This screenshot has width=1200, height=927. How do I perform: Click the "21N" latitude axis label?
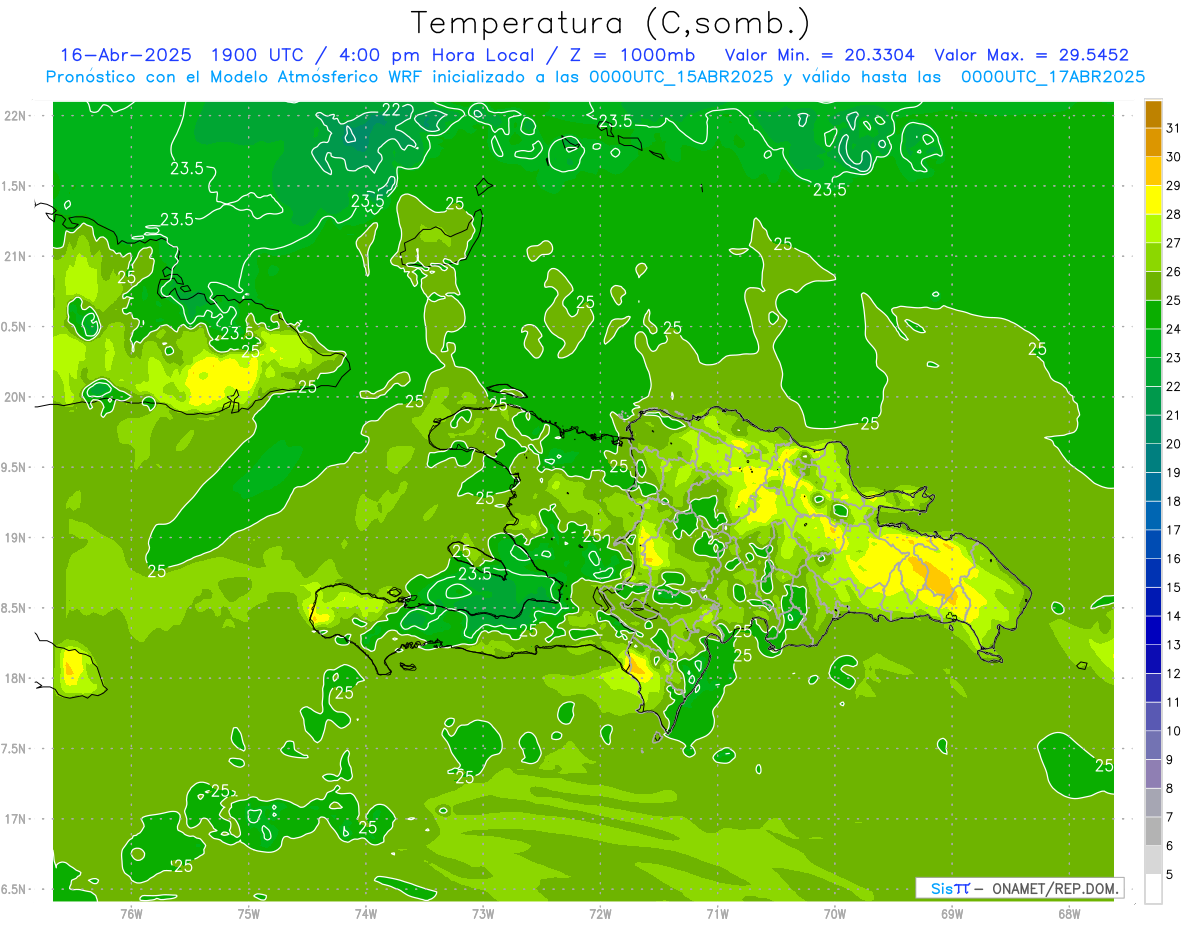tap(15, 256)
